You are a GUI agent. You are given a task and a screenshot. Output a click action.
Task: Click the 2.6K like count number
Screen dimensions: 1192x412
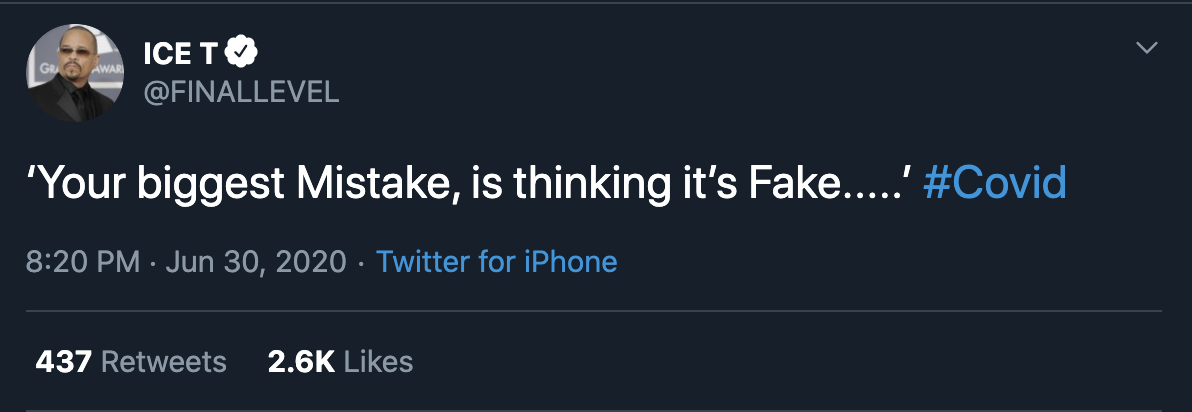(301, 361)
